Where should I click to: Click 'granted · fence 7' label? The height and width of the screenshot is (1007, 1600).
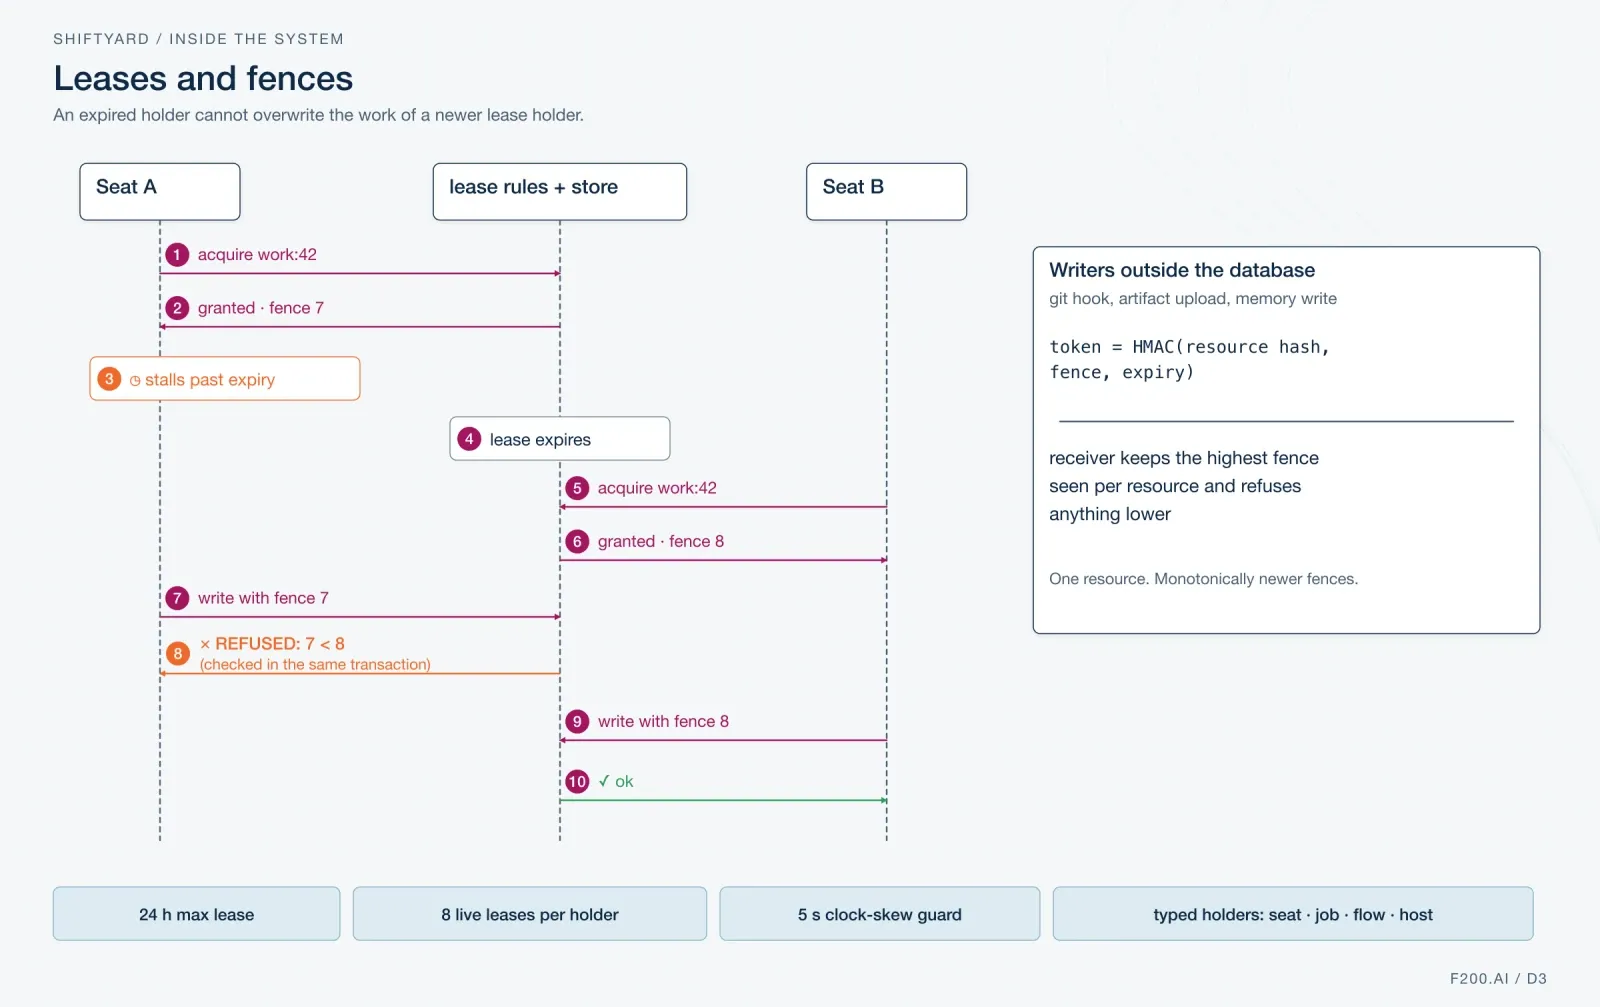coord(261,308)
